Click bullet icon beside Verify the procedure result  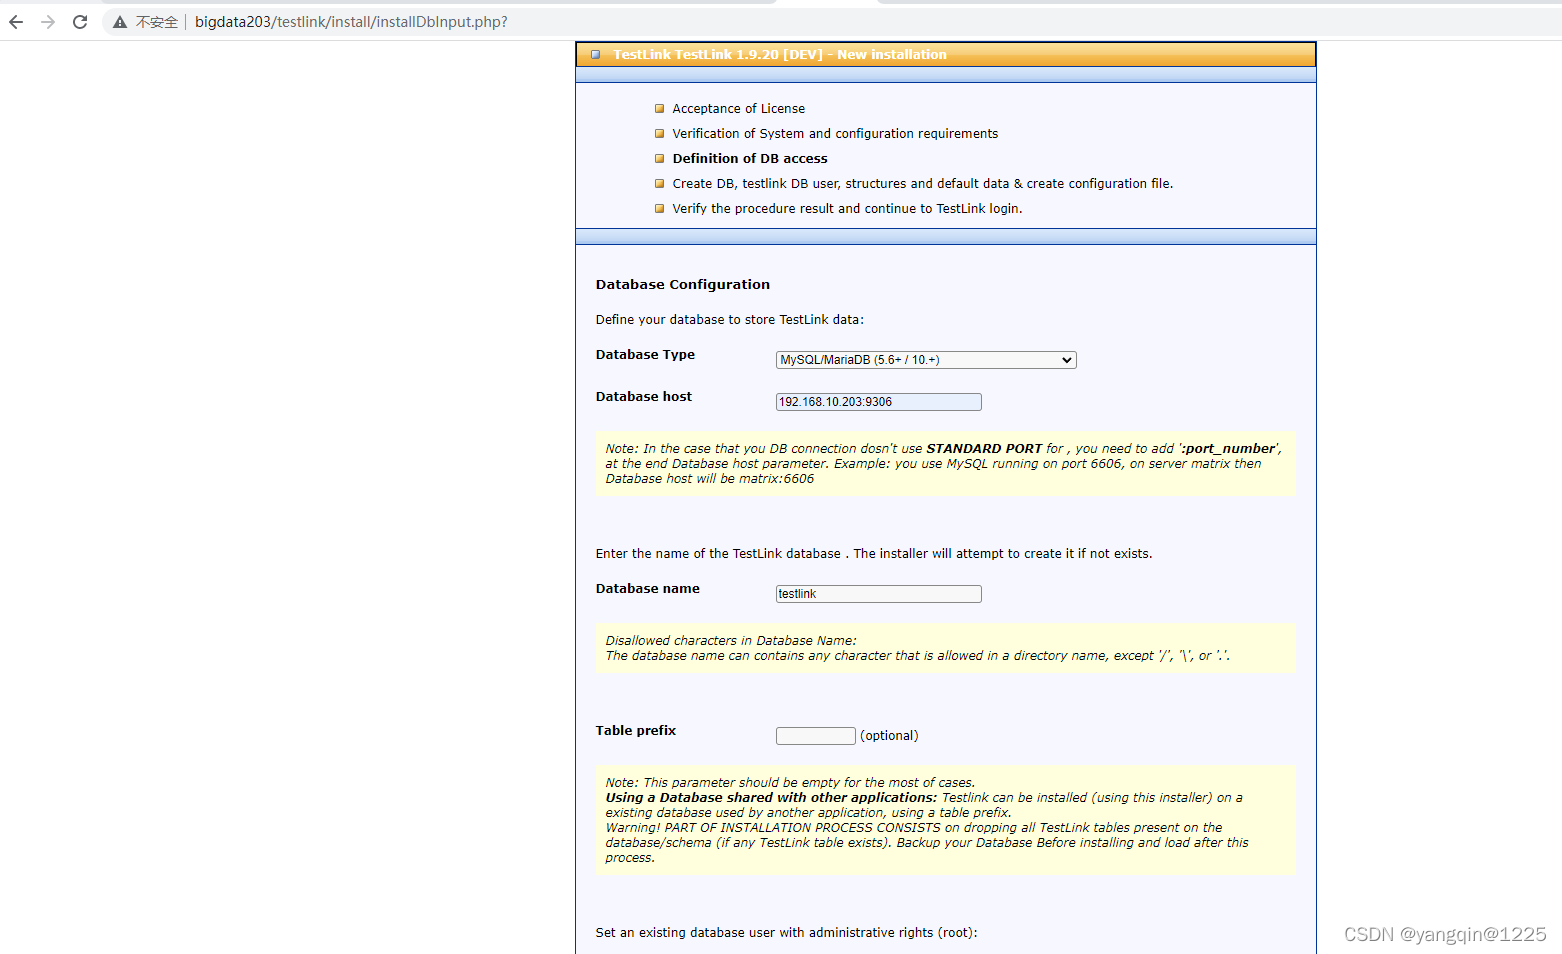659,209
